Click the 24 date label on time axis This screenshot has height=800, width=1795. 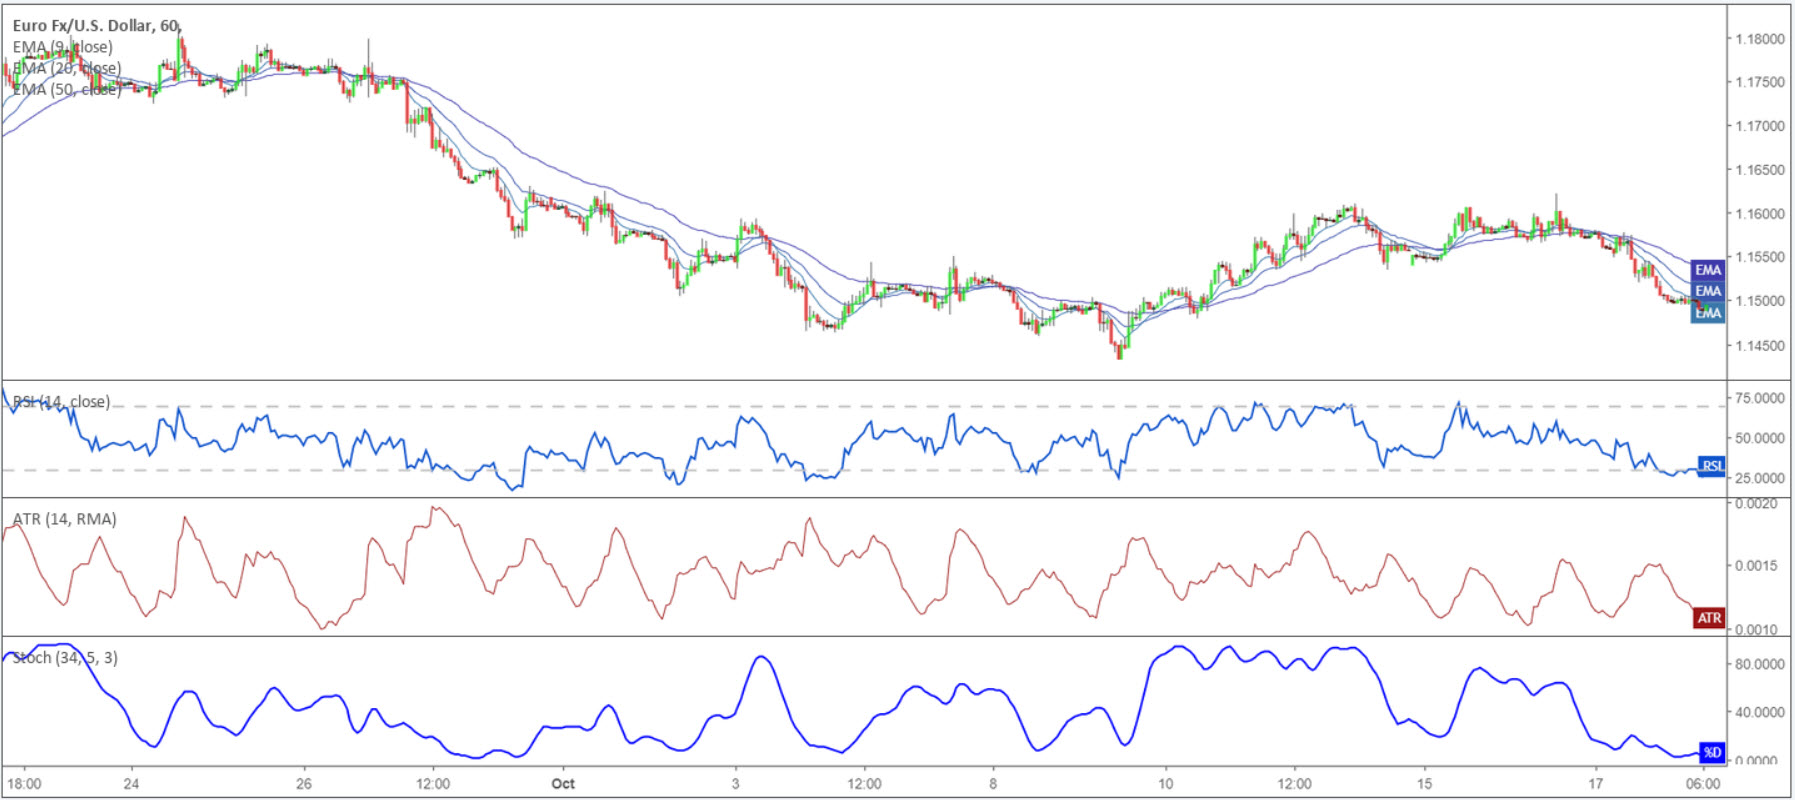point(131,784)
